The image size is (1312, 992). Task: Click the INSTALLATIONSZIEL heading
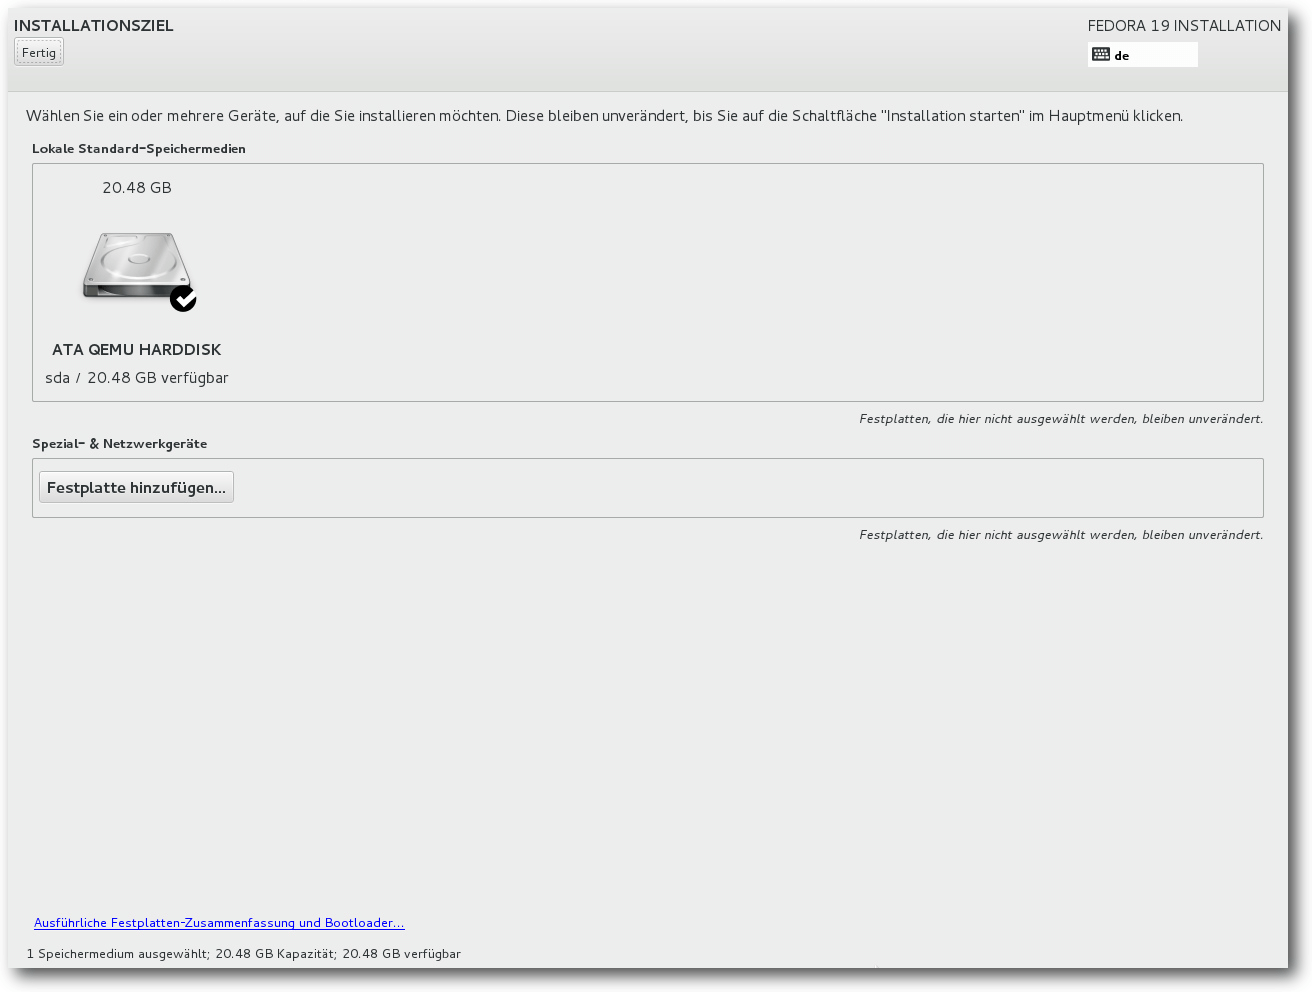94,25
